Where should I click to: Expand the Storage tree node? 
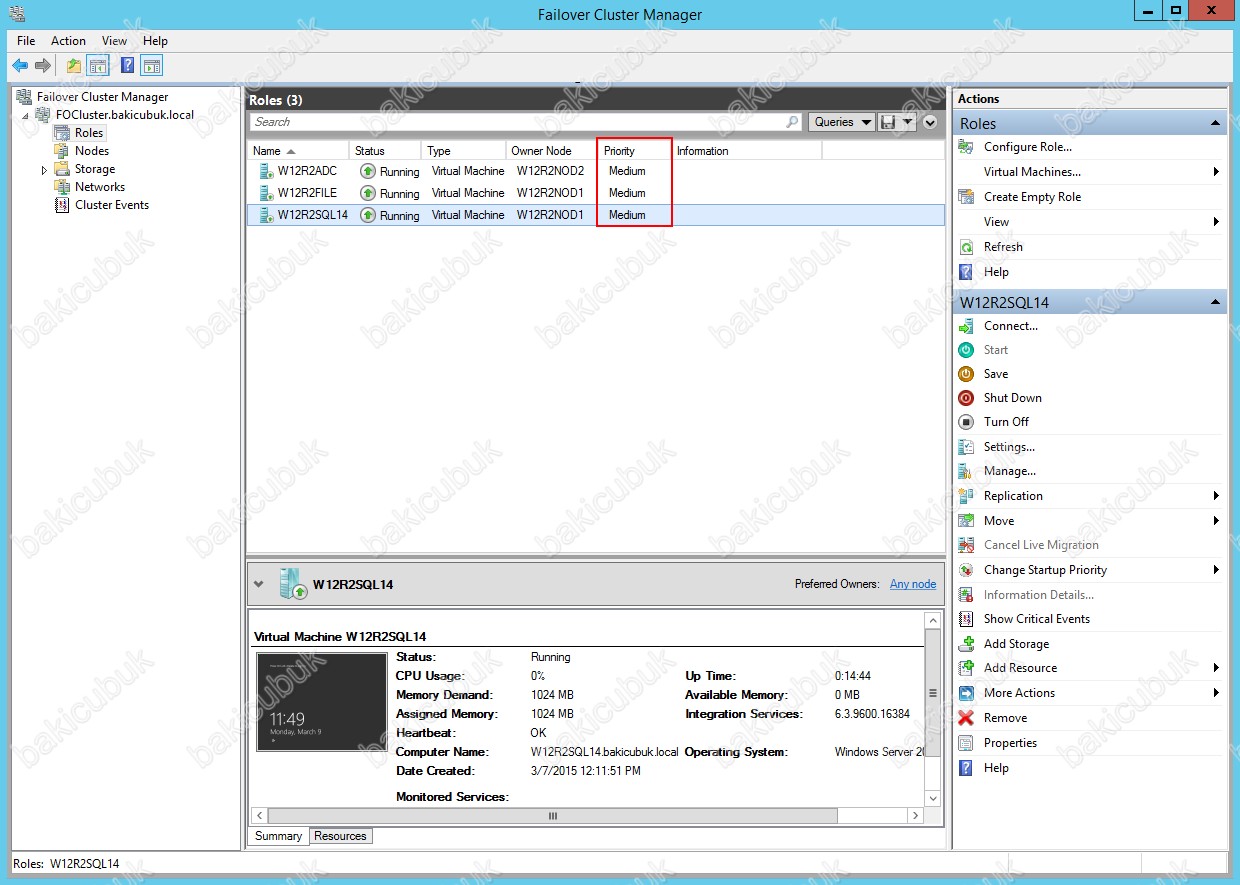click(44, 170)
